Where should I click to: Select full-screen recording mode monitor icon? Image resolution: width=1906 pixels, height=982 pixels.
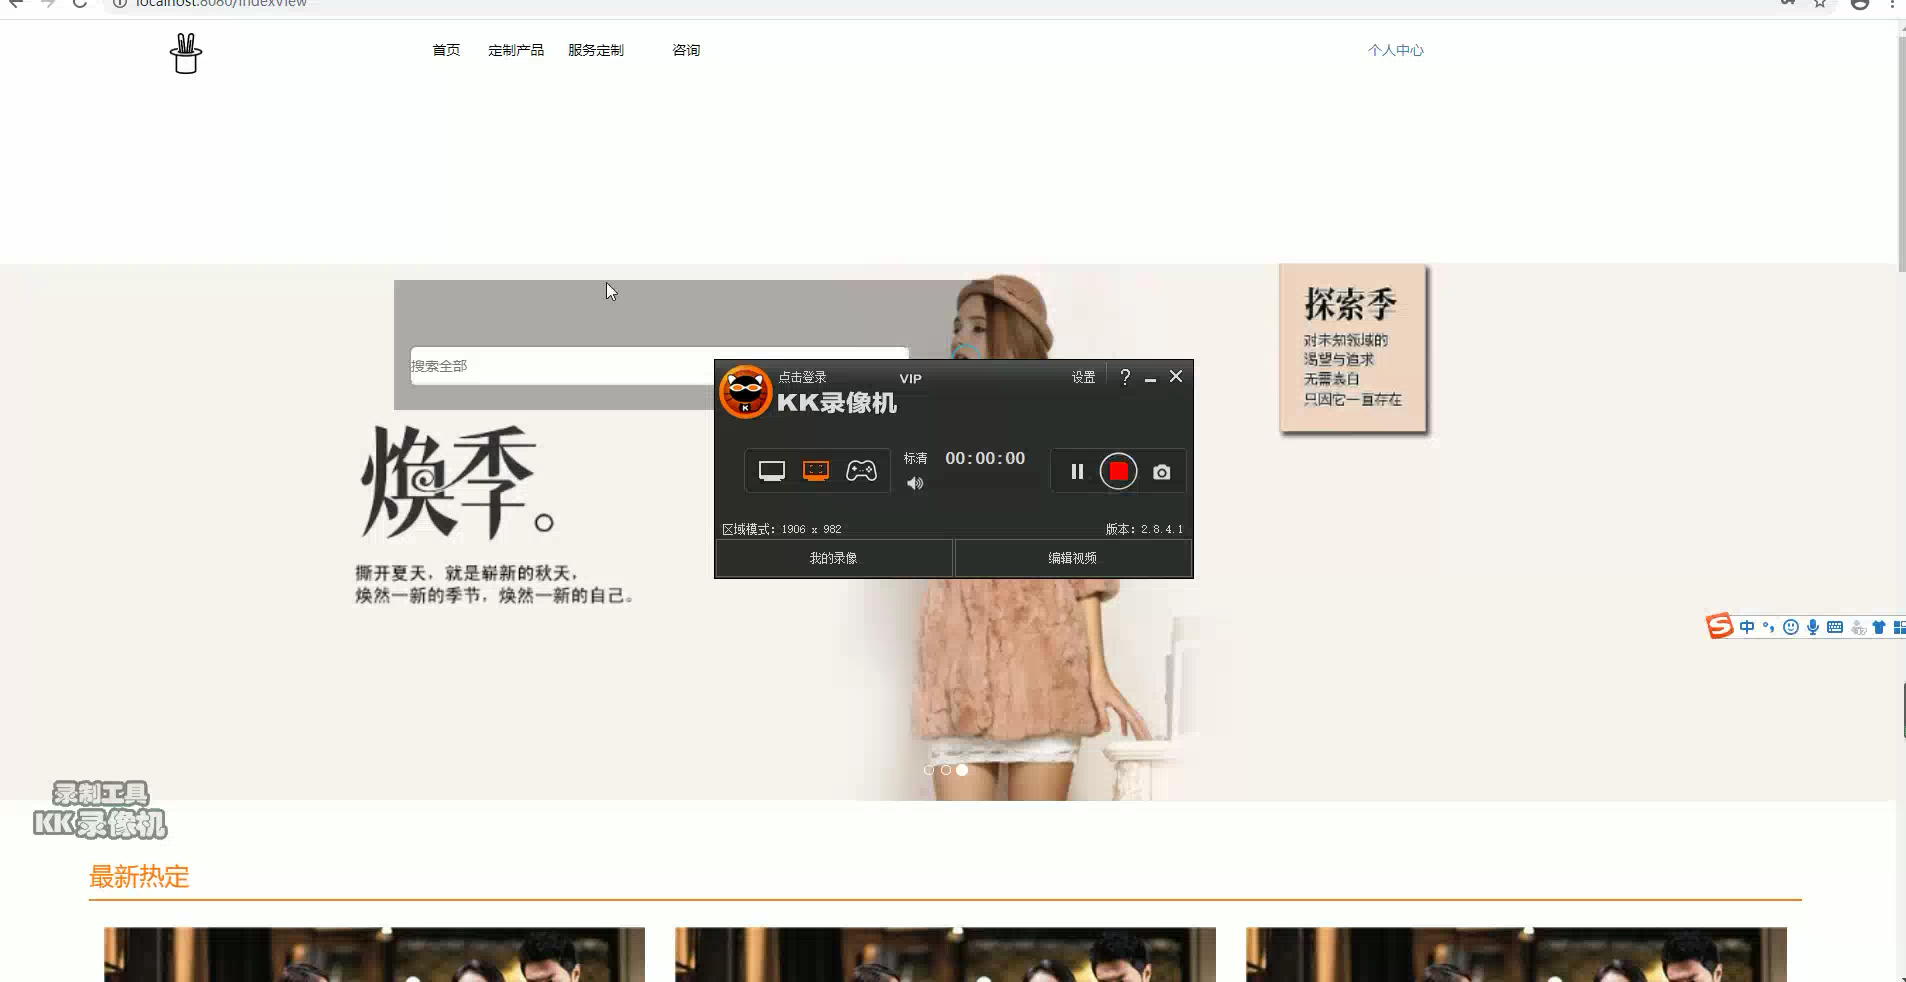pyautogui.click(x=771, y=470)
